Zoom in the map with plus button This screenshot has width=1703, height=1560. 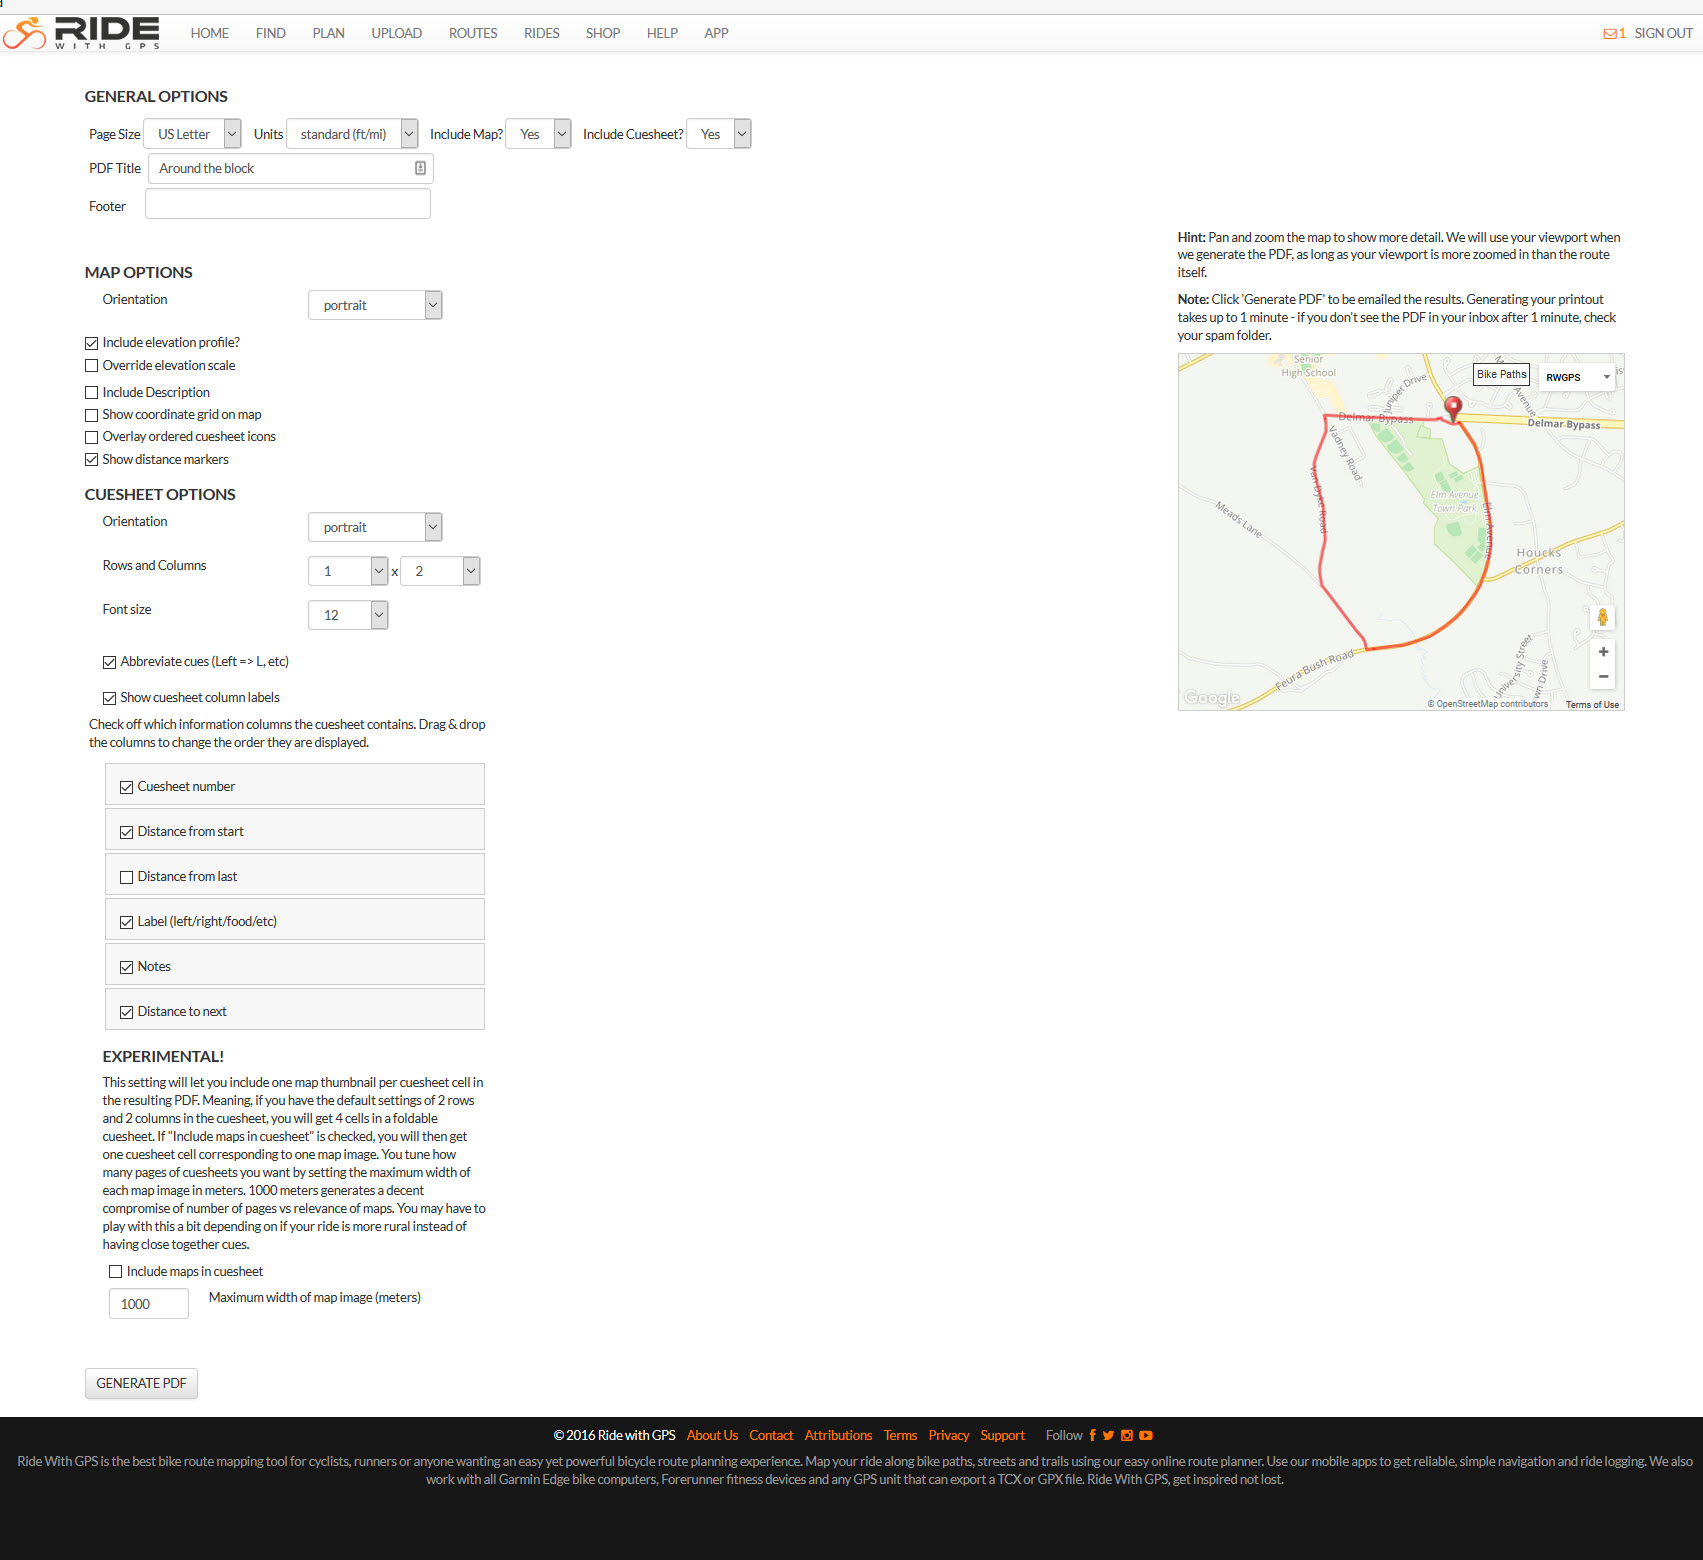1603,651
